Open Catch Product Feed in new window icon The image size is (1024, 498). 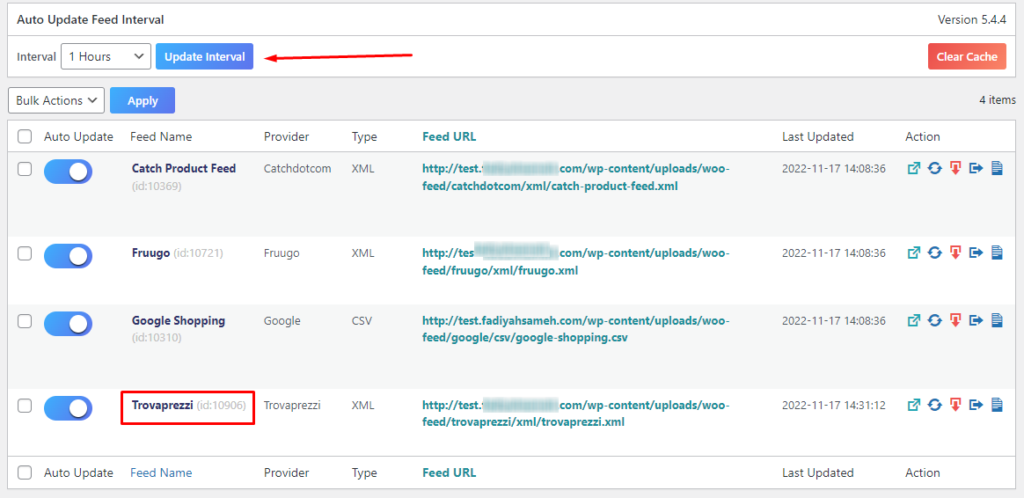point(914,168)
